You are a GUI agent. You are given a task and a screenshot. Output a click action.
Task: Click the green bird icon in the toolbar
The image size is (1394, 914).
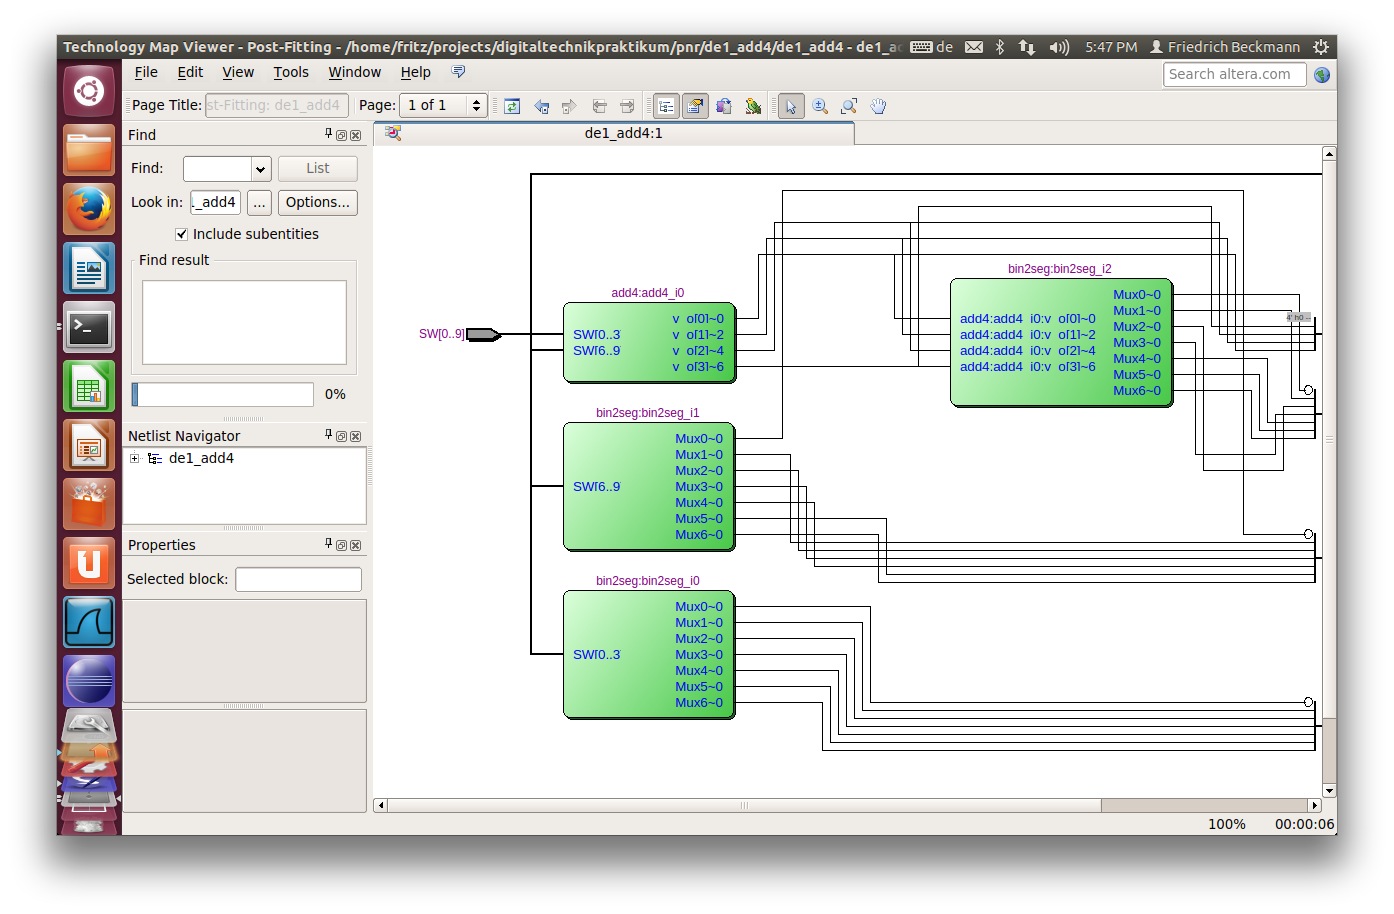point(753,106)
